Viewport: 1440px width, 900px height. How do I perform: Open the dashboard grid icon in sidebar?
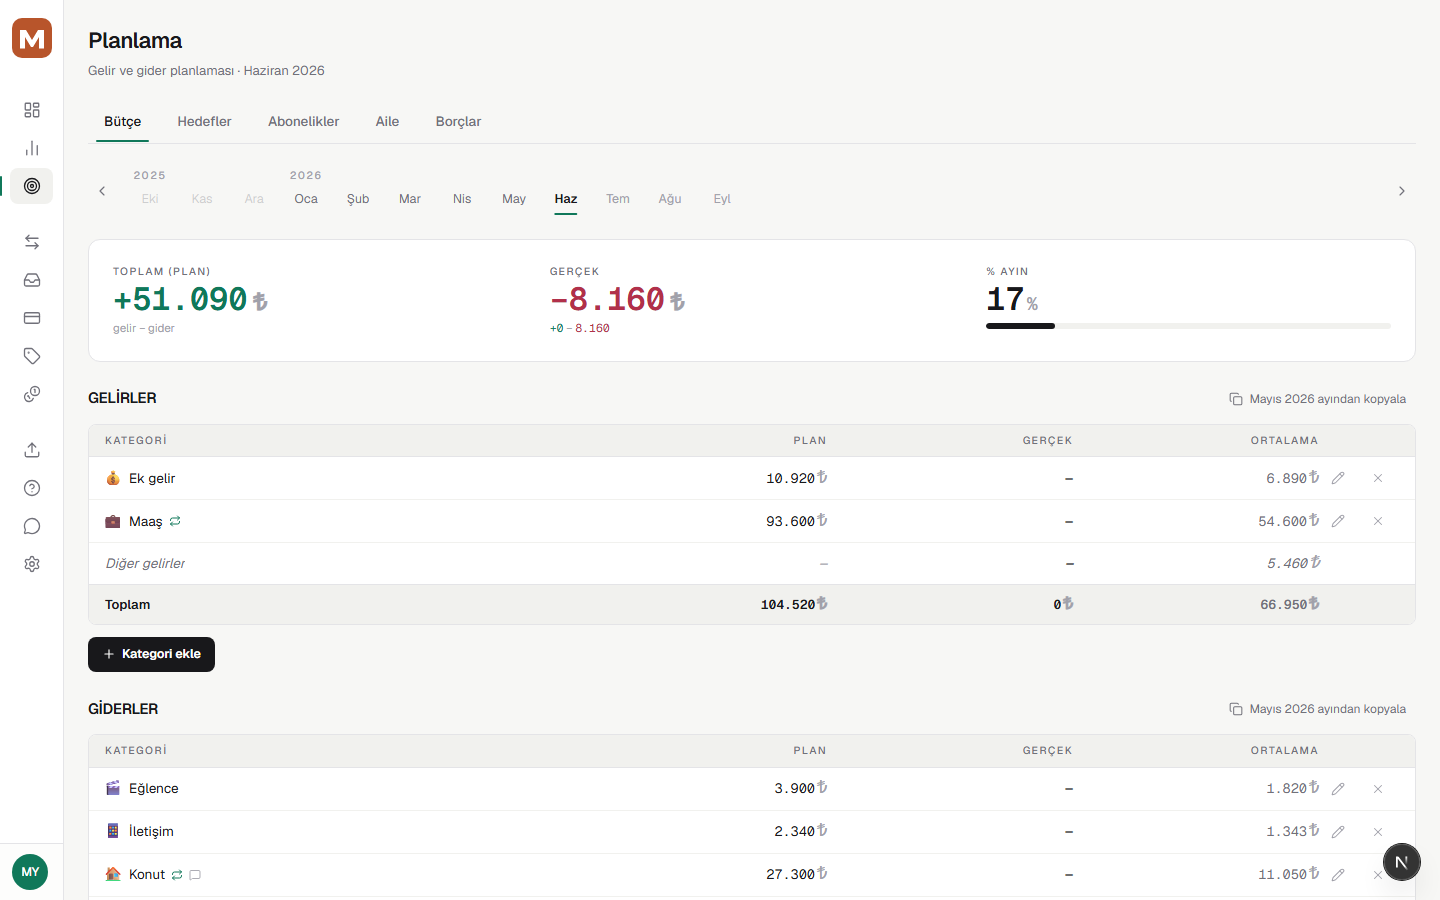click(x=32, y=110)
